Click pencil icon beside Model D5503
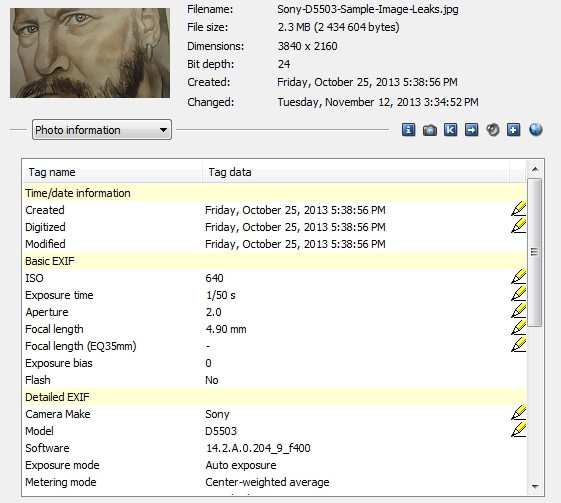The height and width of the screenshot is (503, 561). click(518, 430)
